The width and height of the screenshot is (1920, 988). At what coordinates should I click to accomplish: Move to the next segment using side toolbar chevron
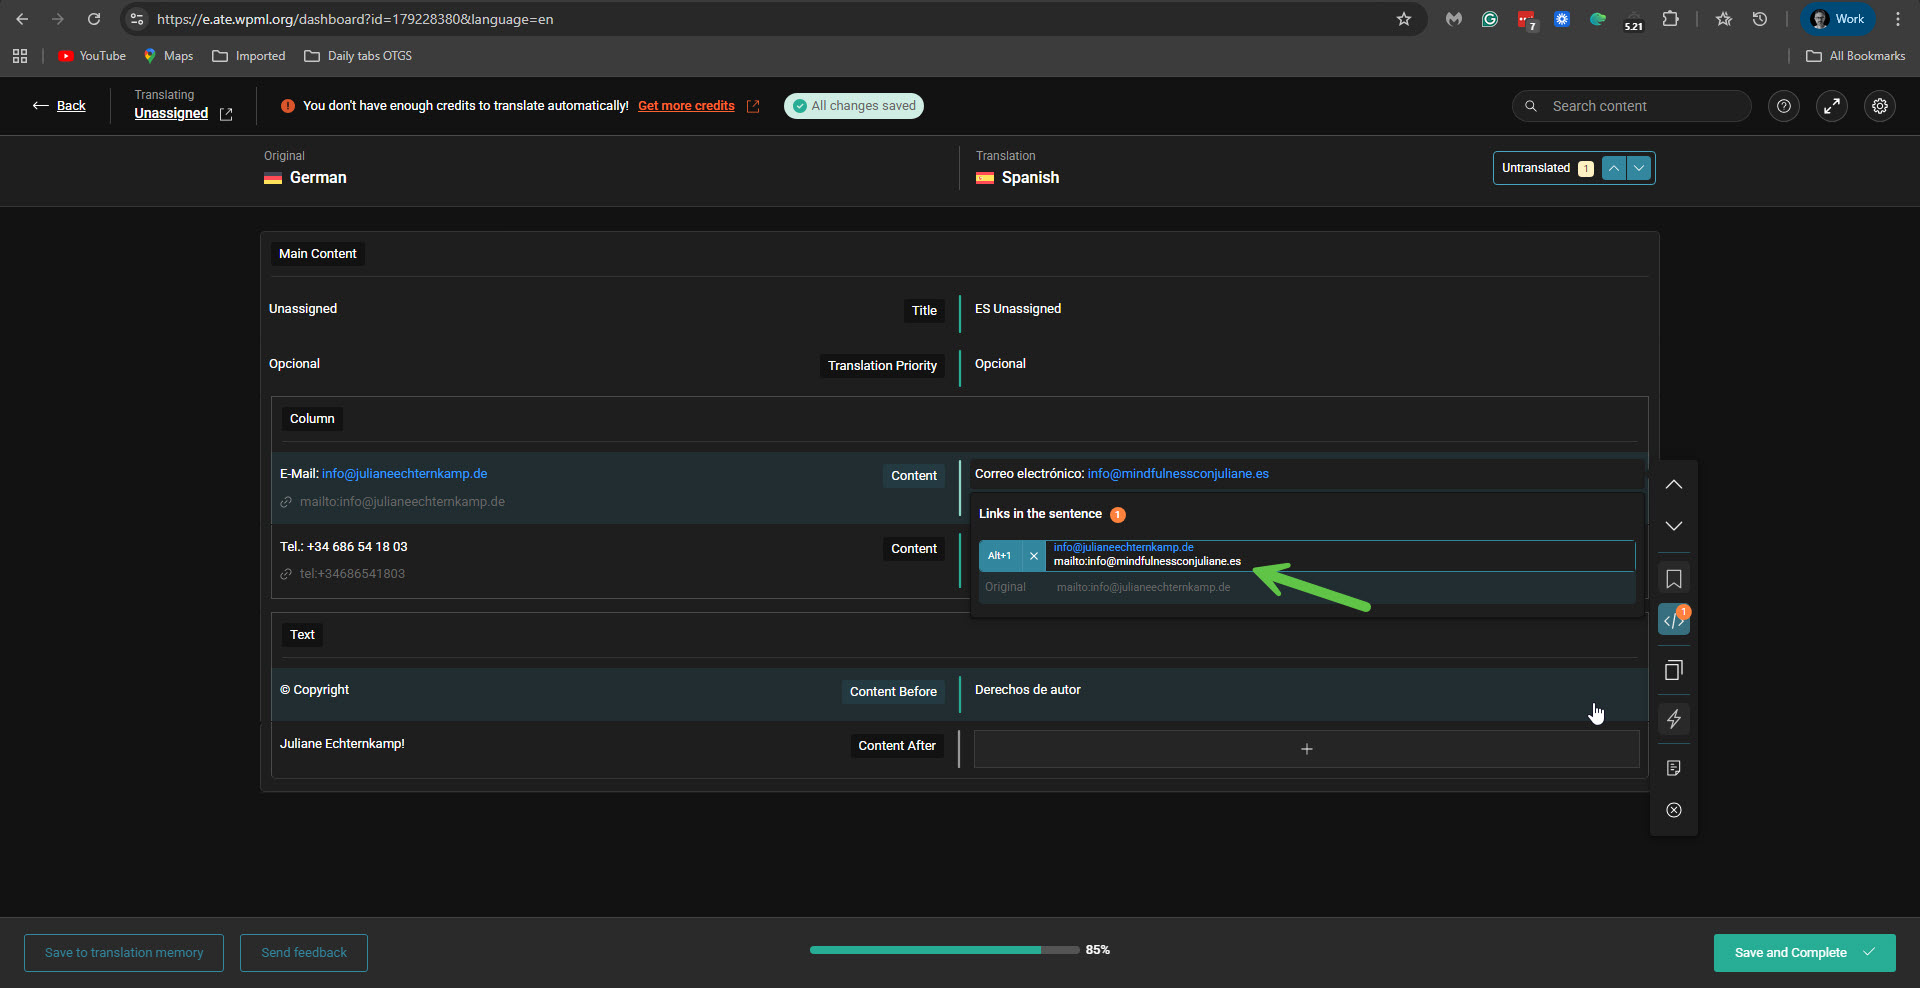1673,526
